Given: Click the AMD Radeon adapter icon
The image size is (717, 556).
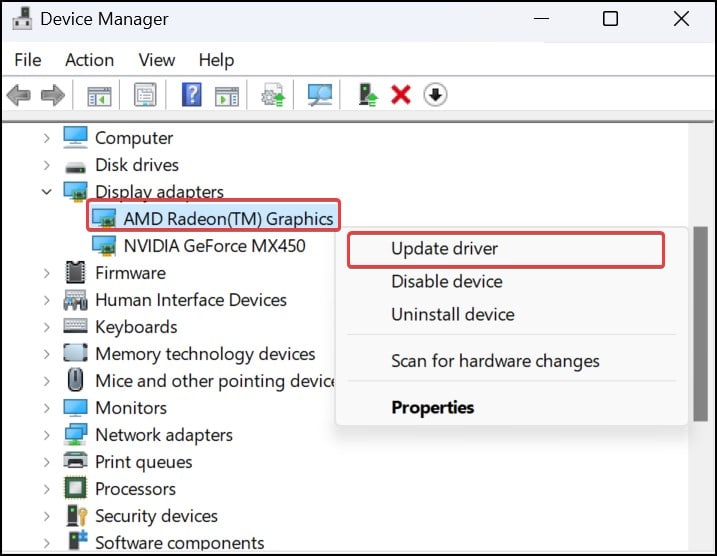Looking at the screenshot, I should tap(104, 219).
